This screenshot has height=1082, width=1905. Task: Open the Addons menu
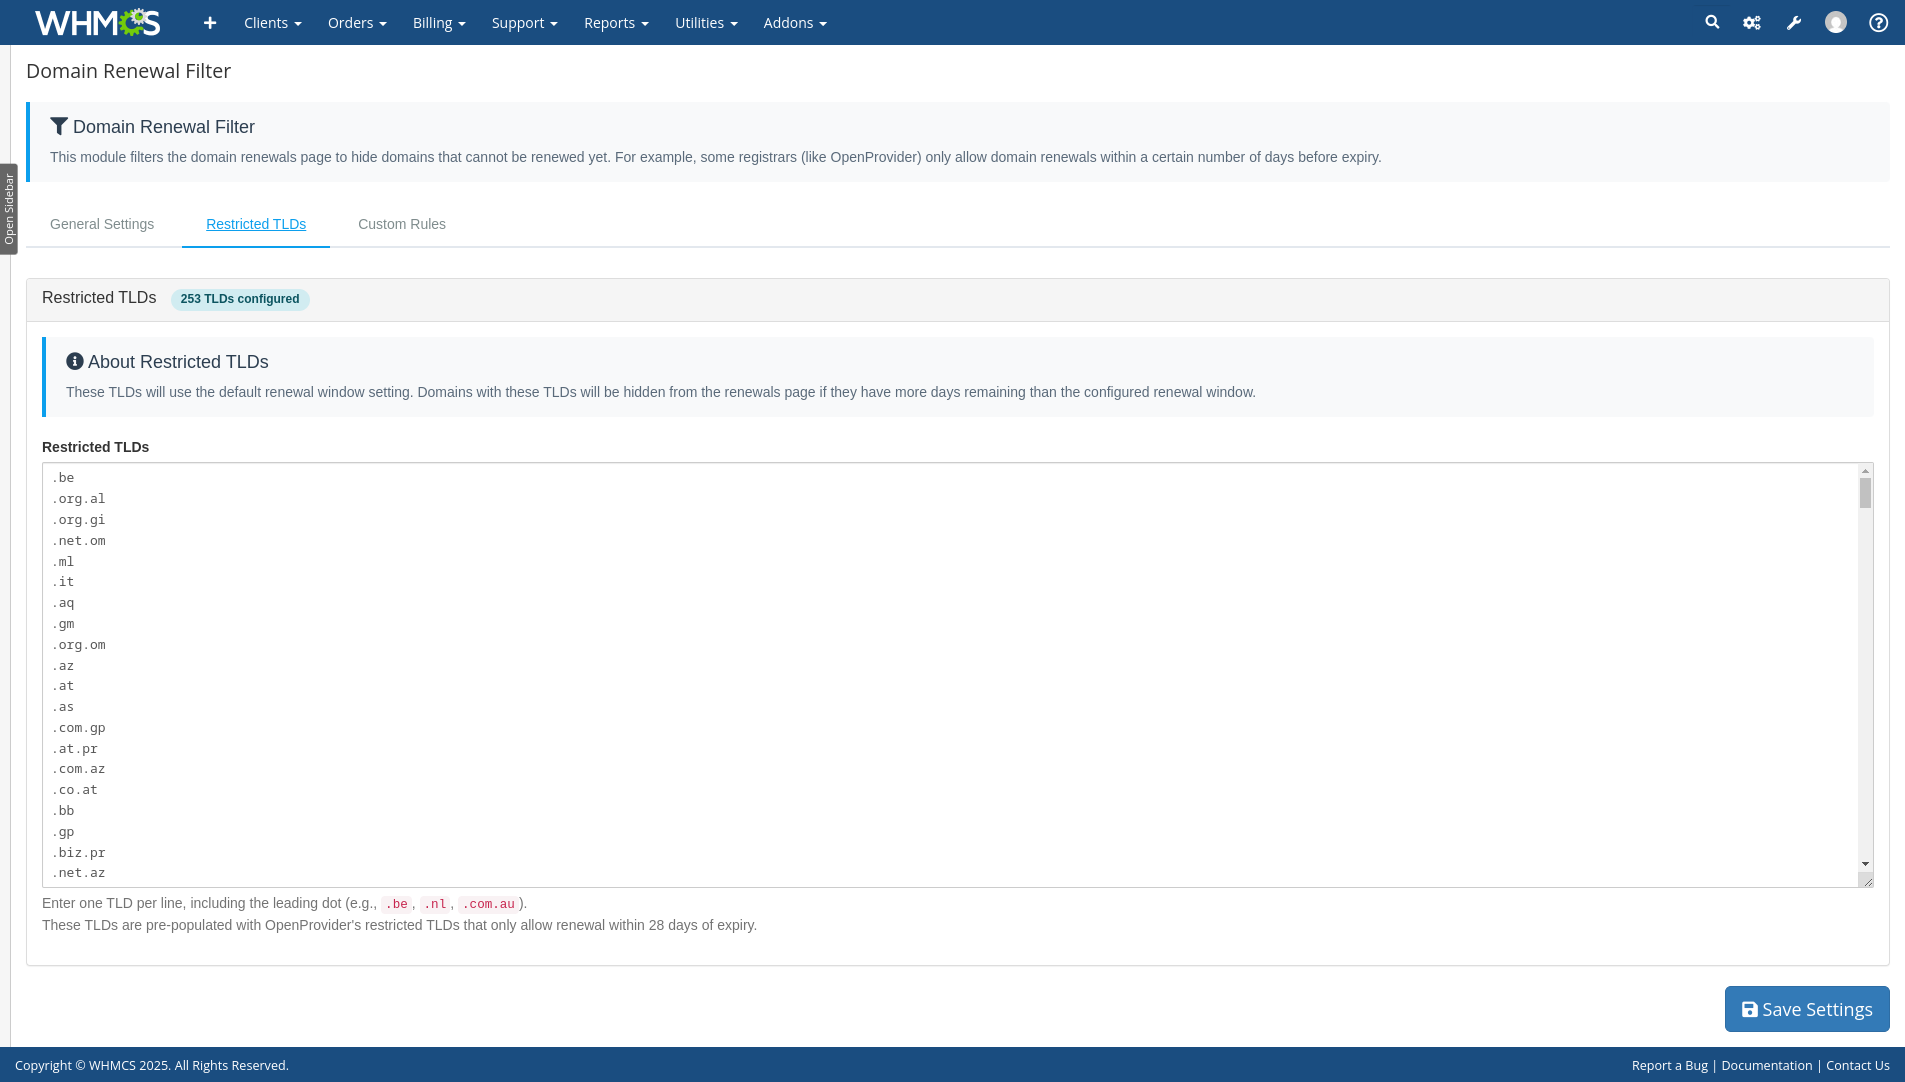[x=795, y=23]
